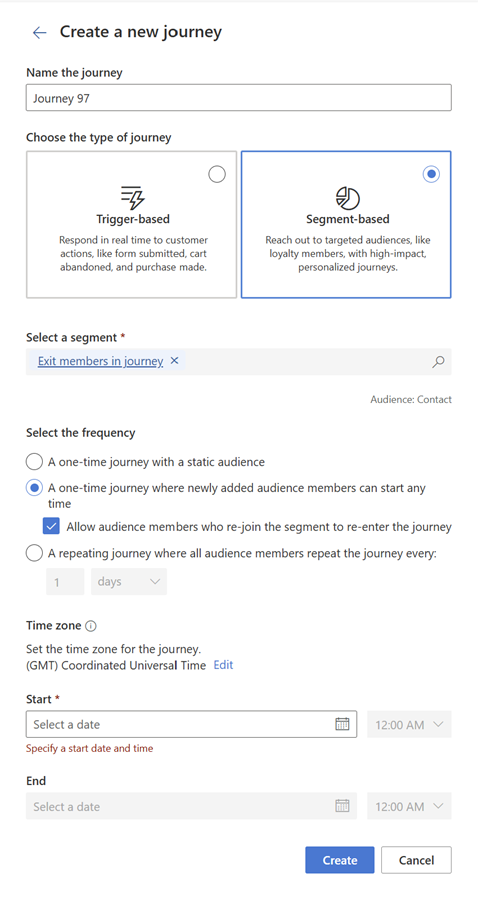Click the Trigger-based lightning icon
The height and width of the screenshot is (900, 479).
pyautogui.click(x=133, y=198)
